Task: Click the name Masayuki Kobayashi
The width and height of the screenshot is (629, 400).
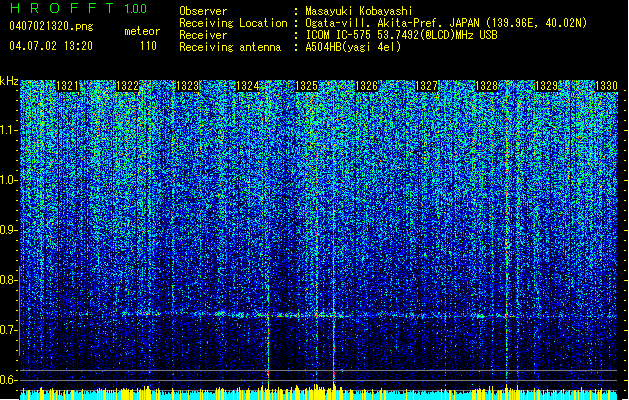Action: coord(359,11)
